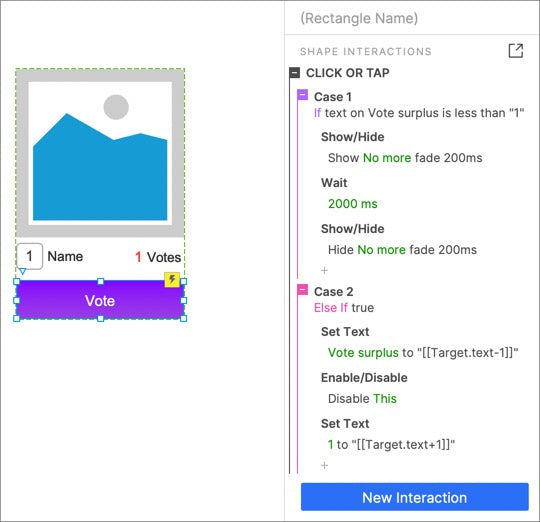Open the CLICK OR TAP event

pos(347,73)
